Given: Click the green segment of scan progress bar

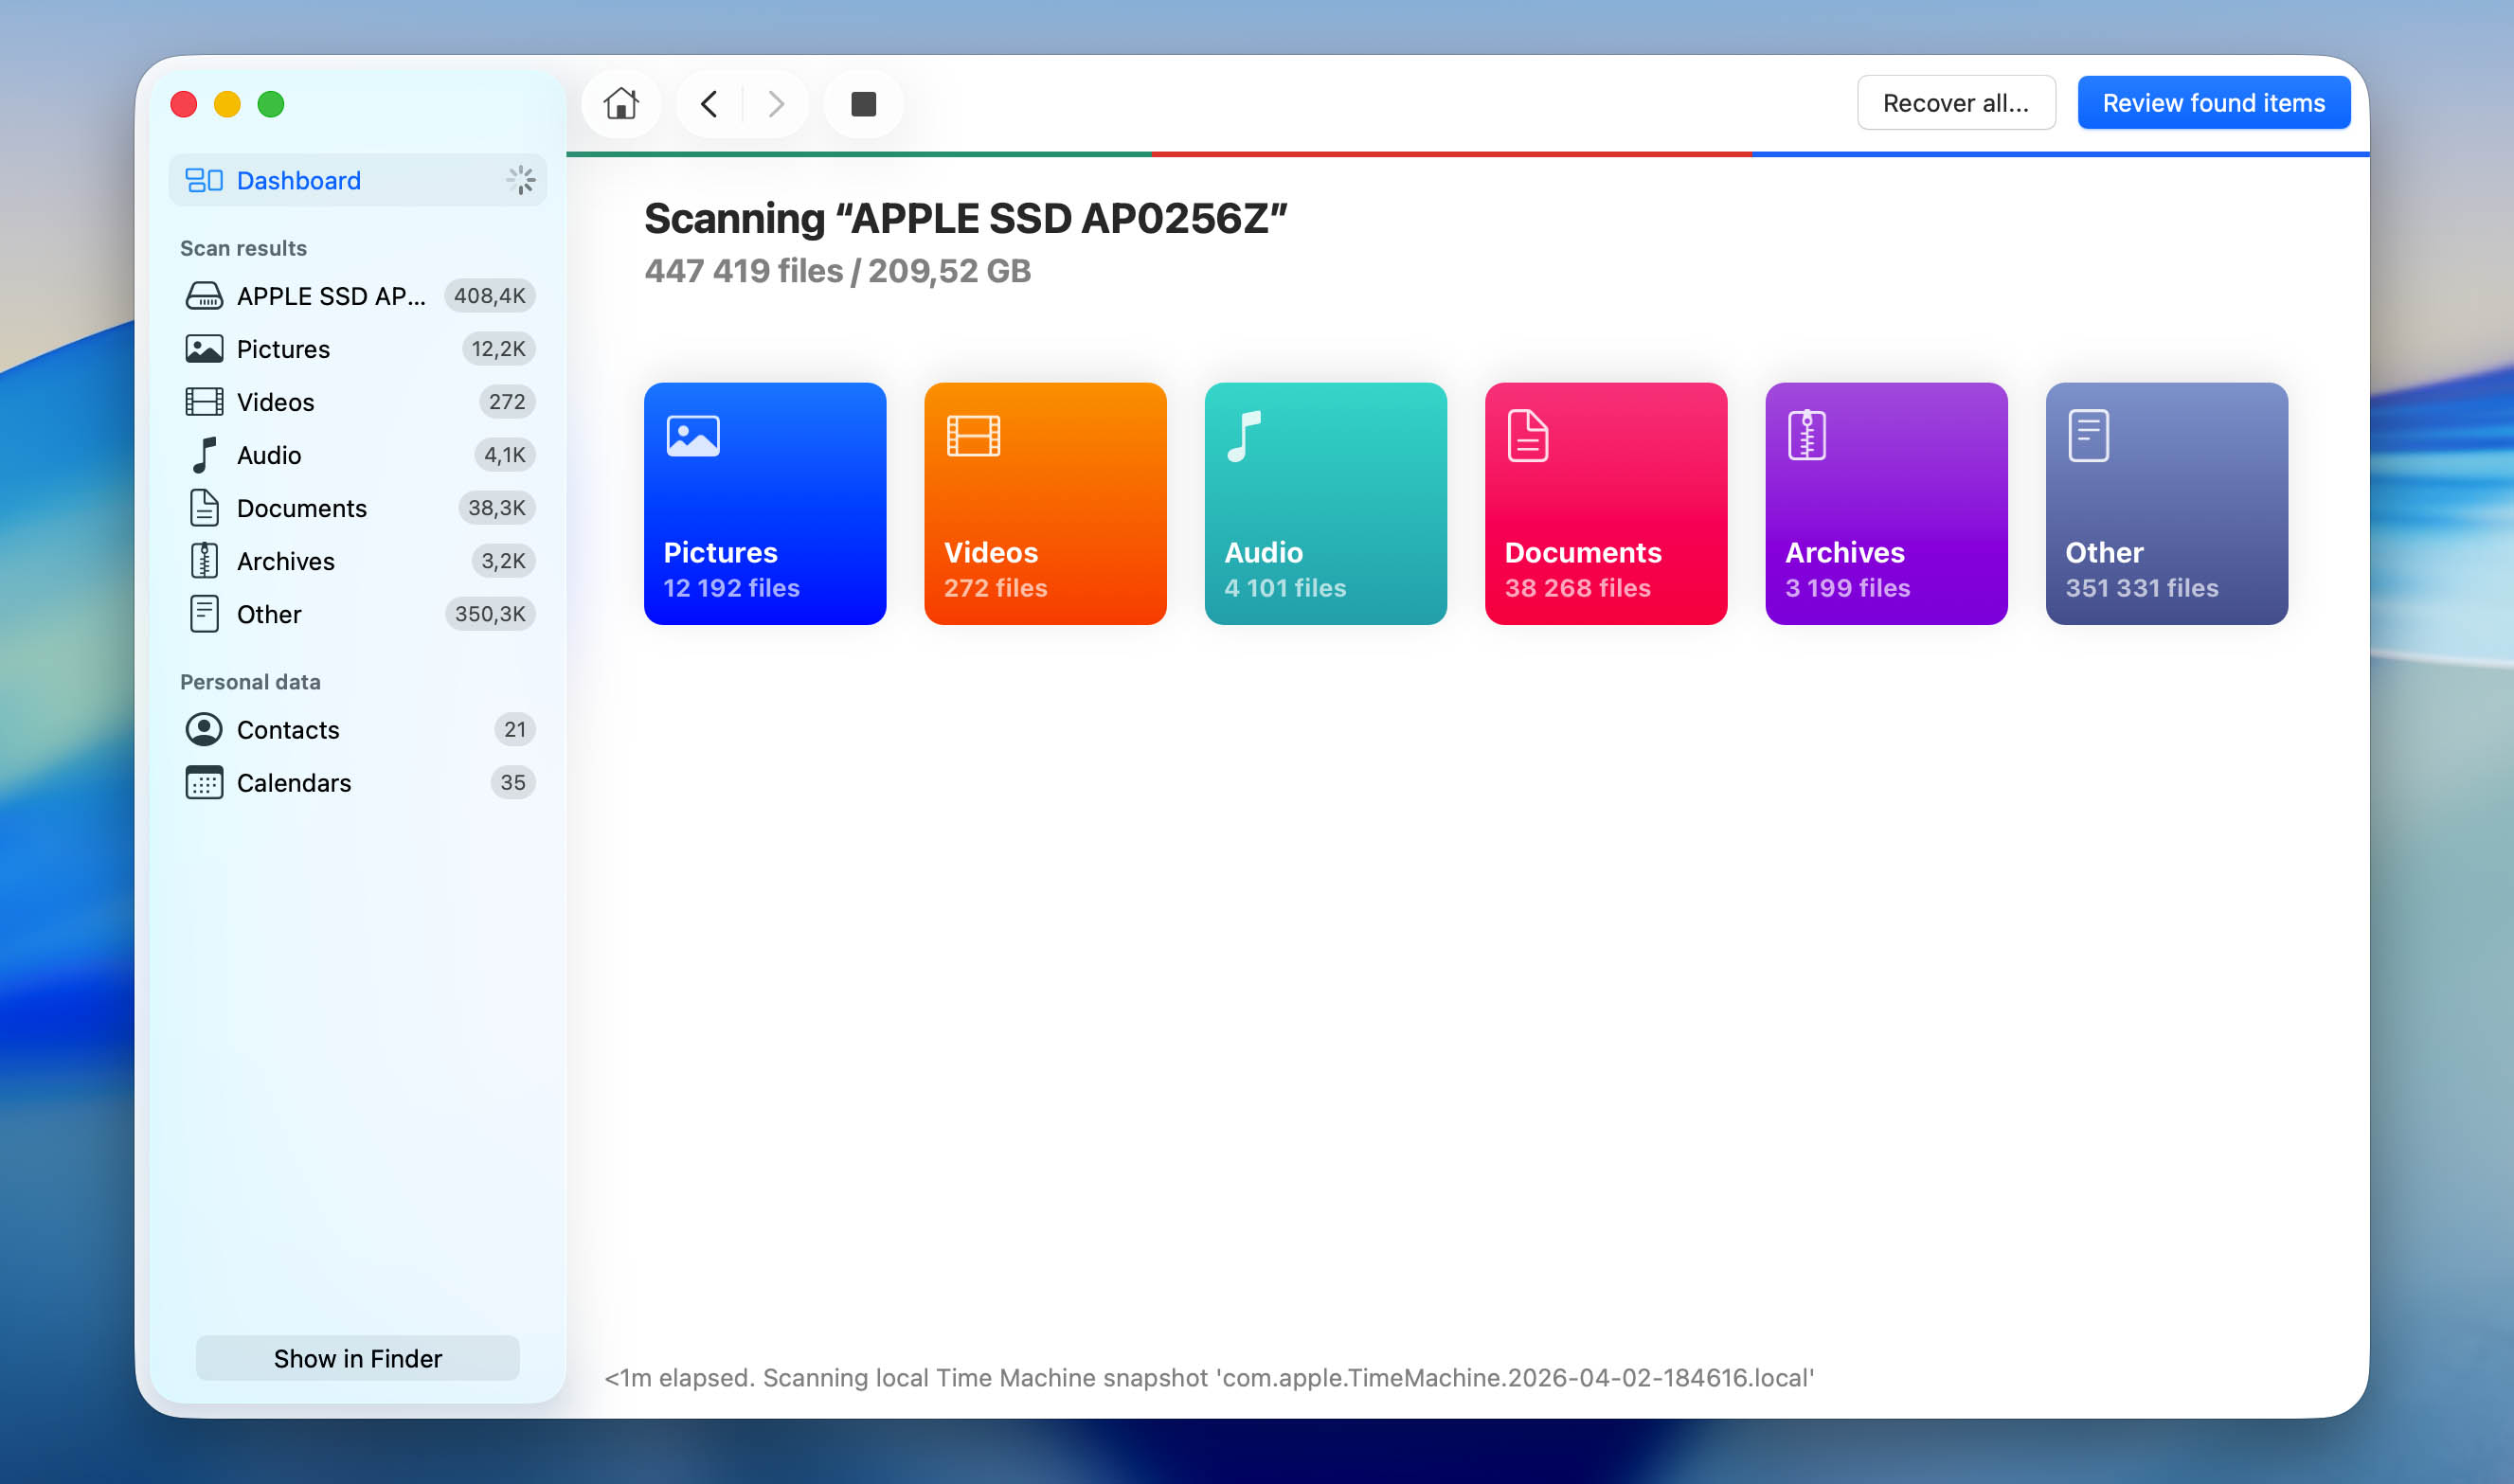Looking at the screenshot, I should point(859,154).
